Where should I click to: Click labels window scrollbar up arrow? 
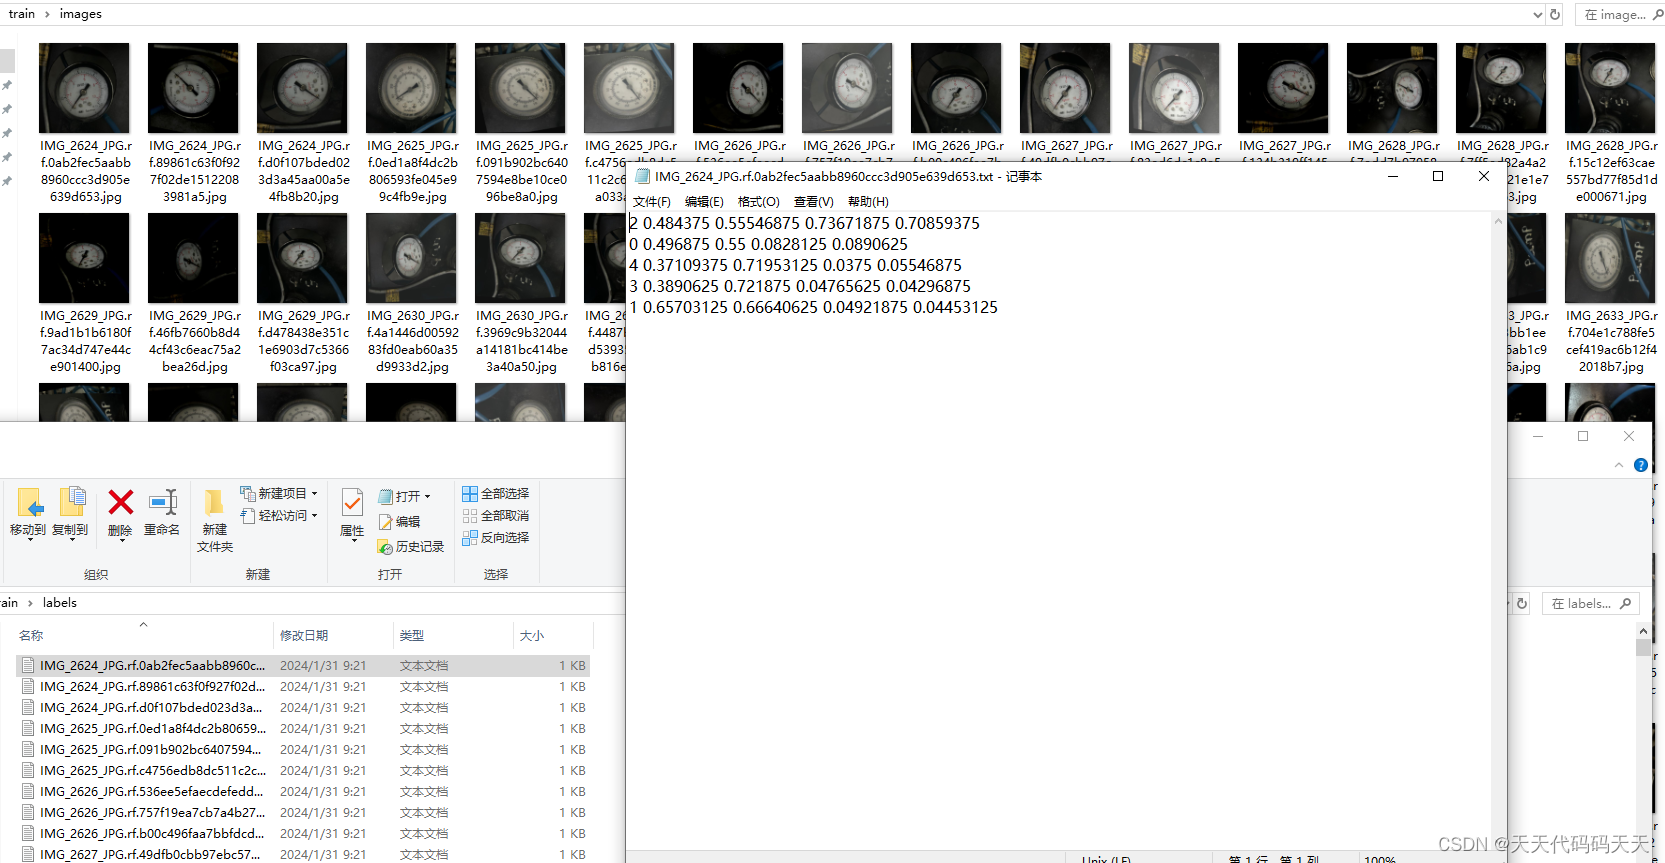[1643, 631]
